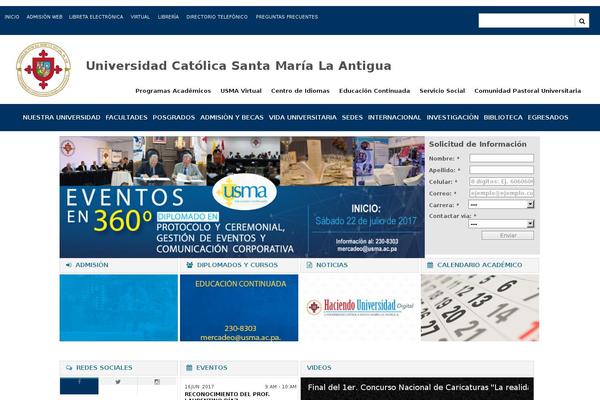Image resolution: width=600 pixels, height=400 pixels.
Task: Click the university name title
Action: coord(238,66)
